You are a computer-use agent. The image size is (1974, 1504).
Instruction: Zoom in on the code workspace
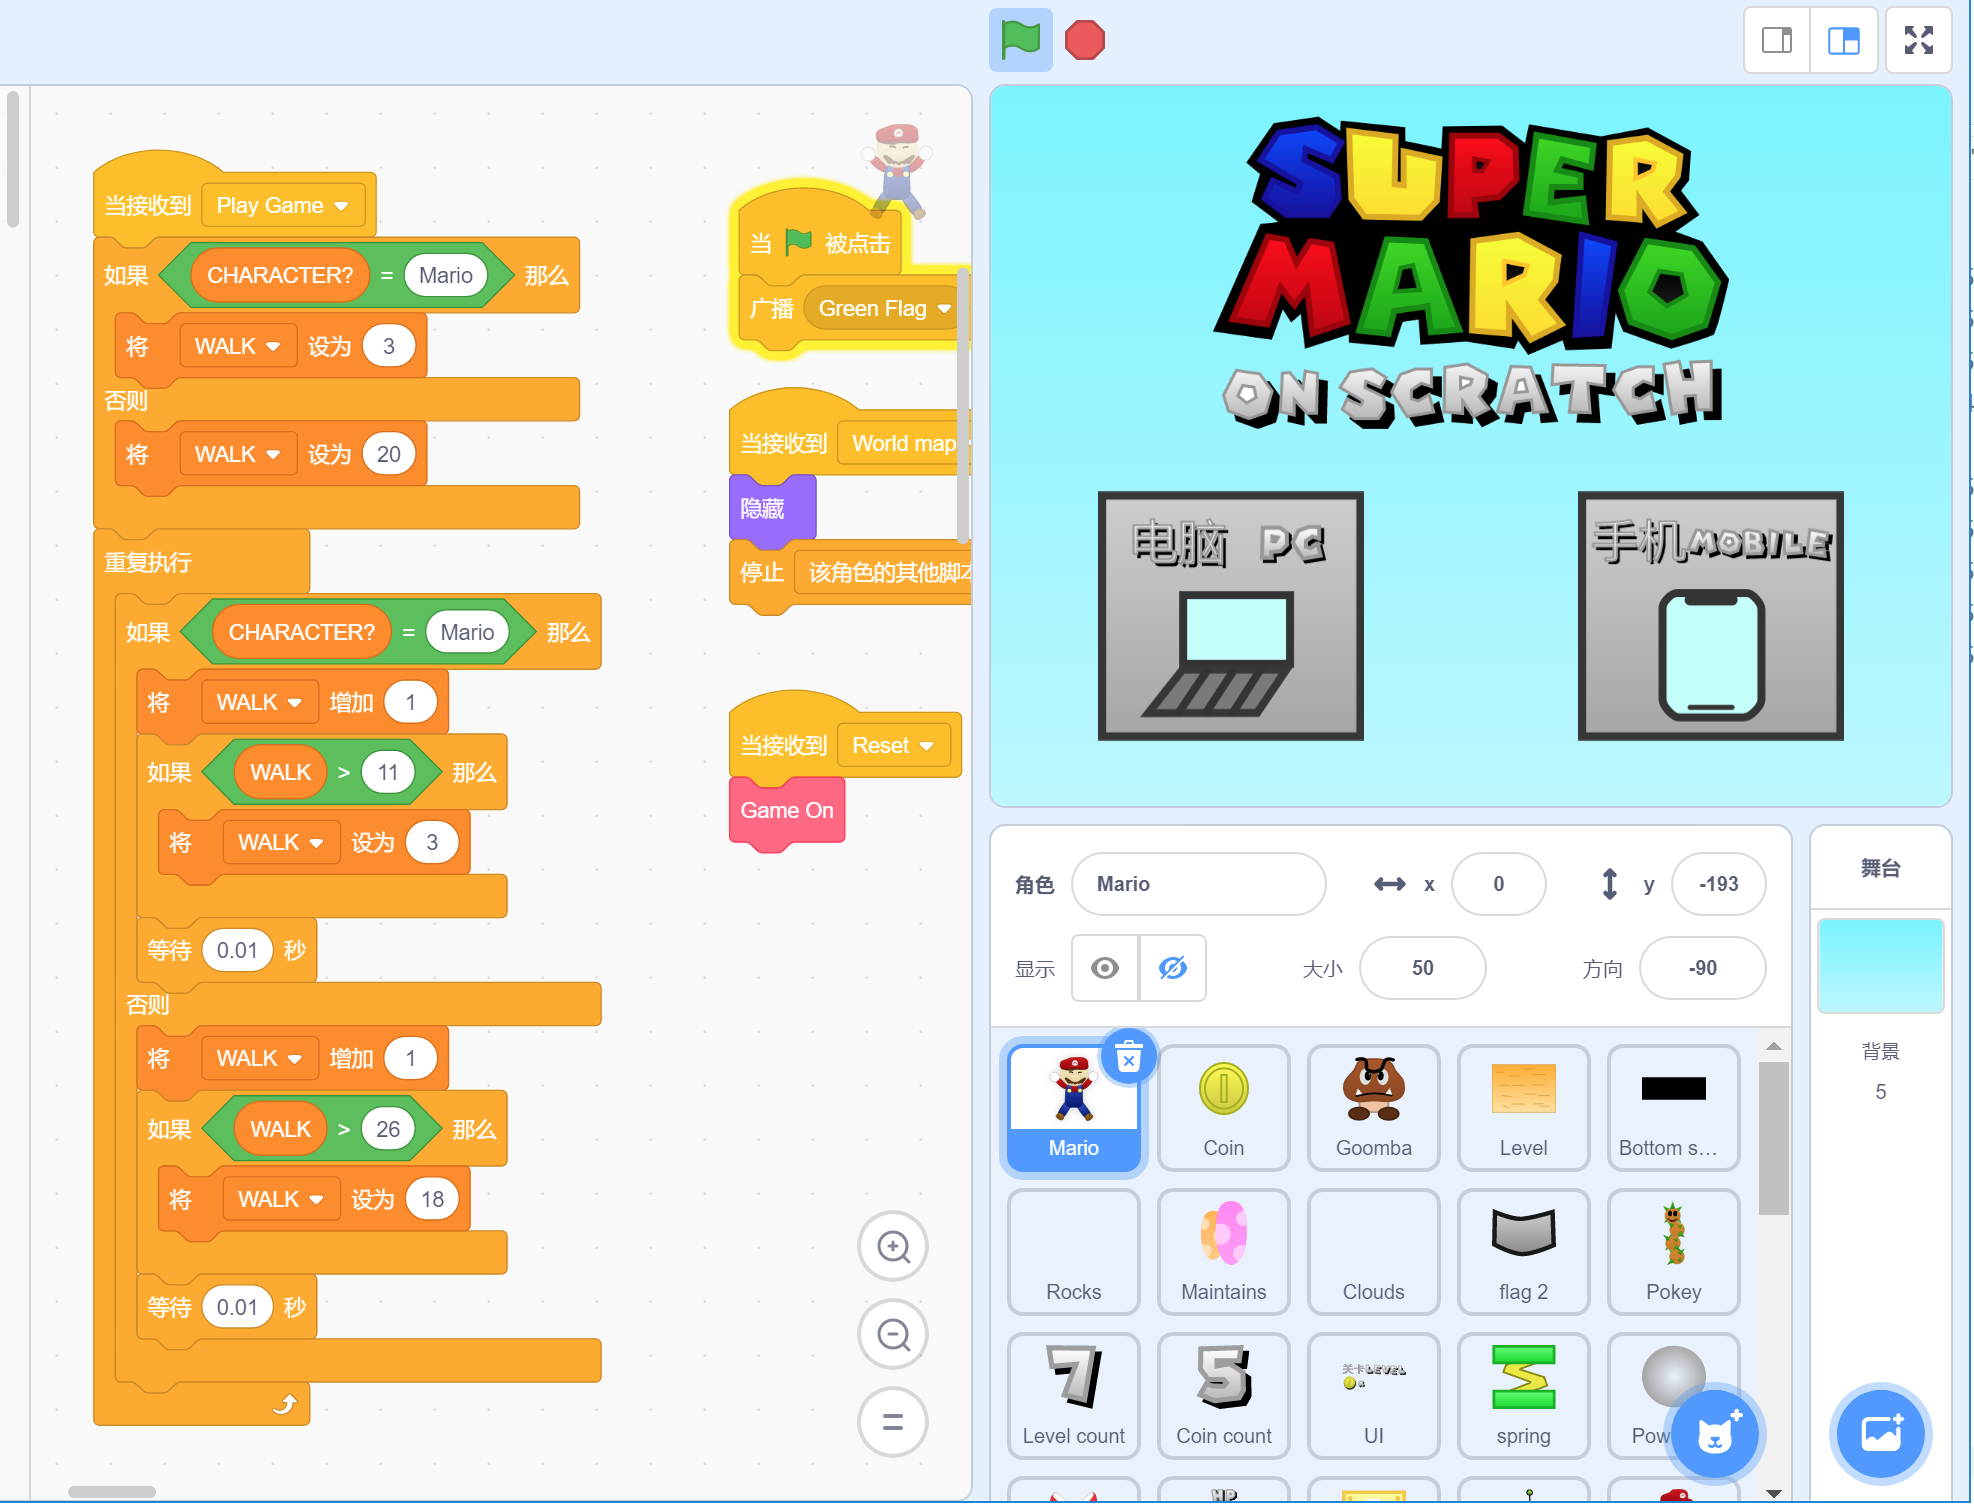coord(893,1246)
